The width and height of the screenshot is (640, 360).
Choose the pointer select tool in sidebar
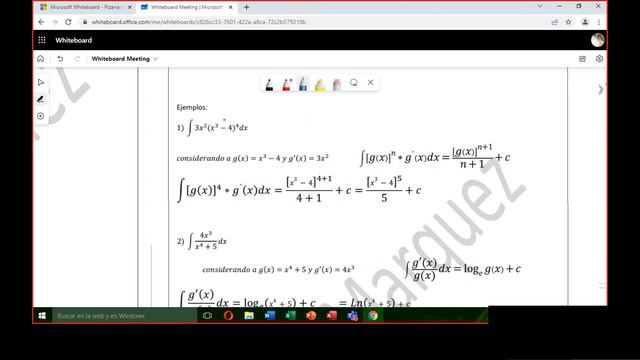pos(40,82)
